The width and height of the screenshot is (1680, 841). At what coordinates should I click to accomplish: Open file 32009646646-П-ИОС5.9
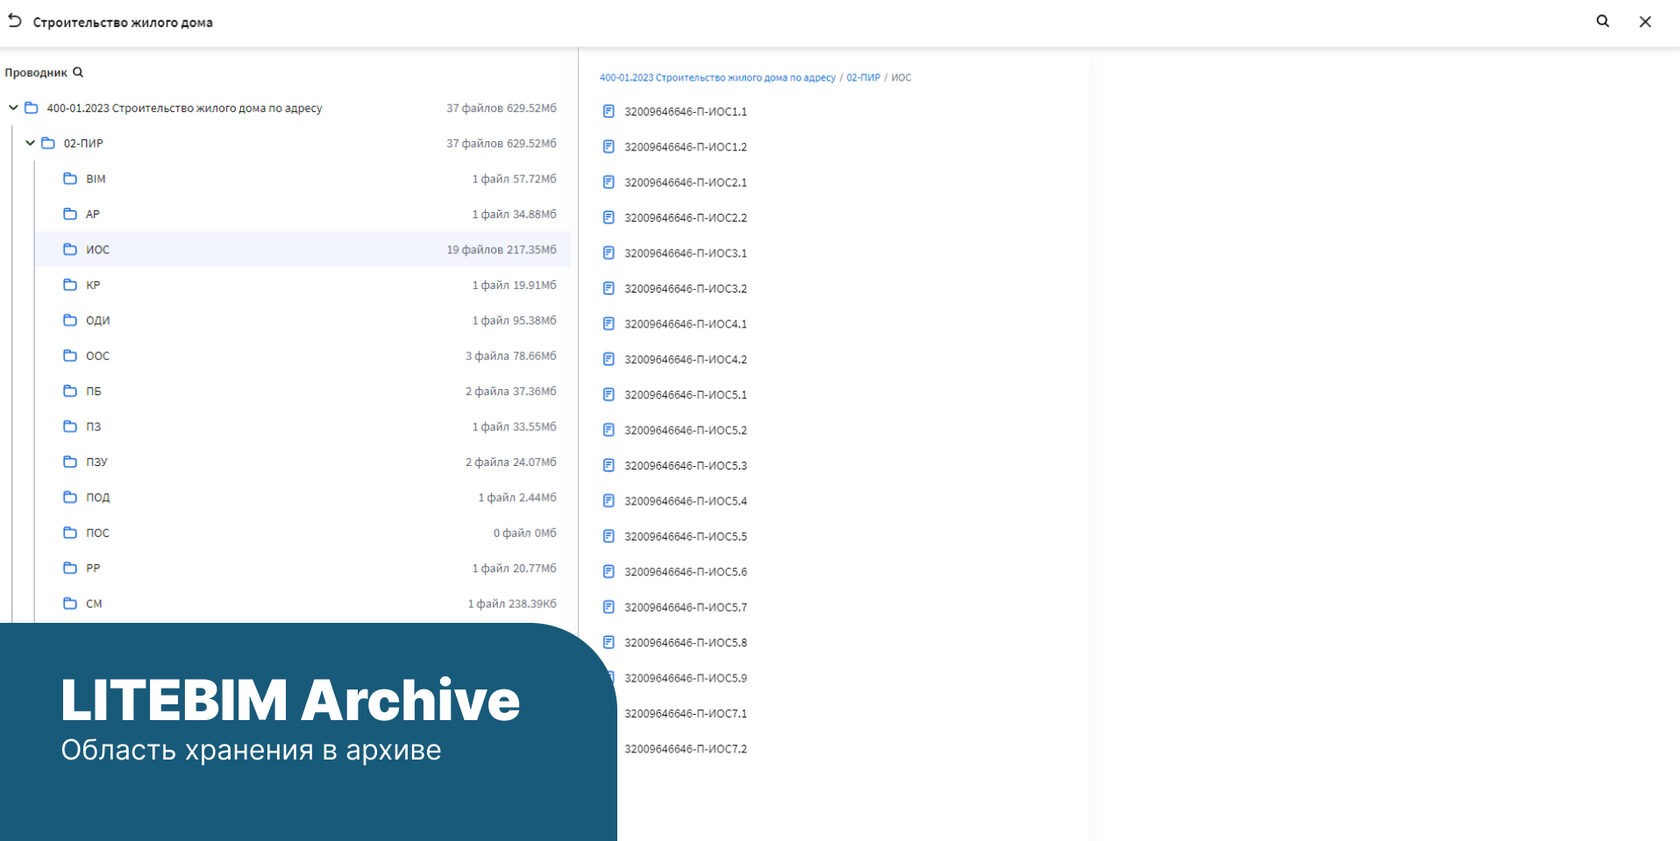point(685,678)
